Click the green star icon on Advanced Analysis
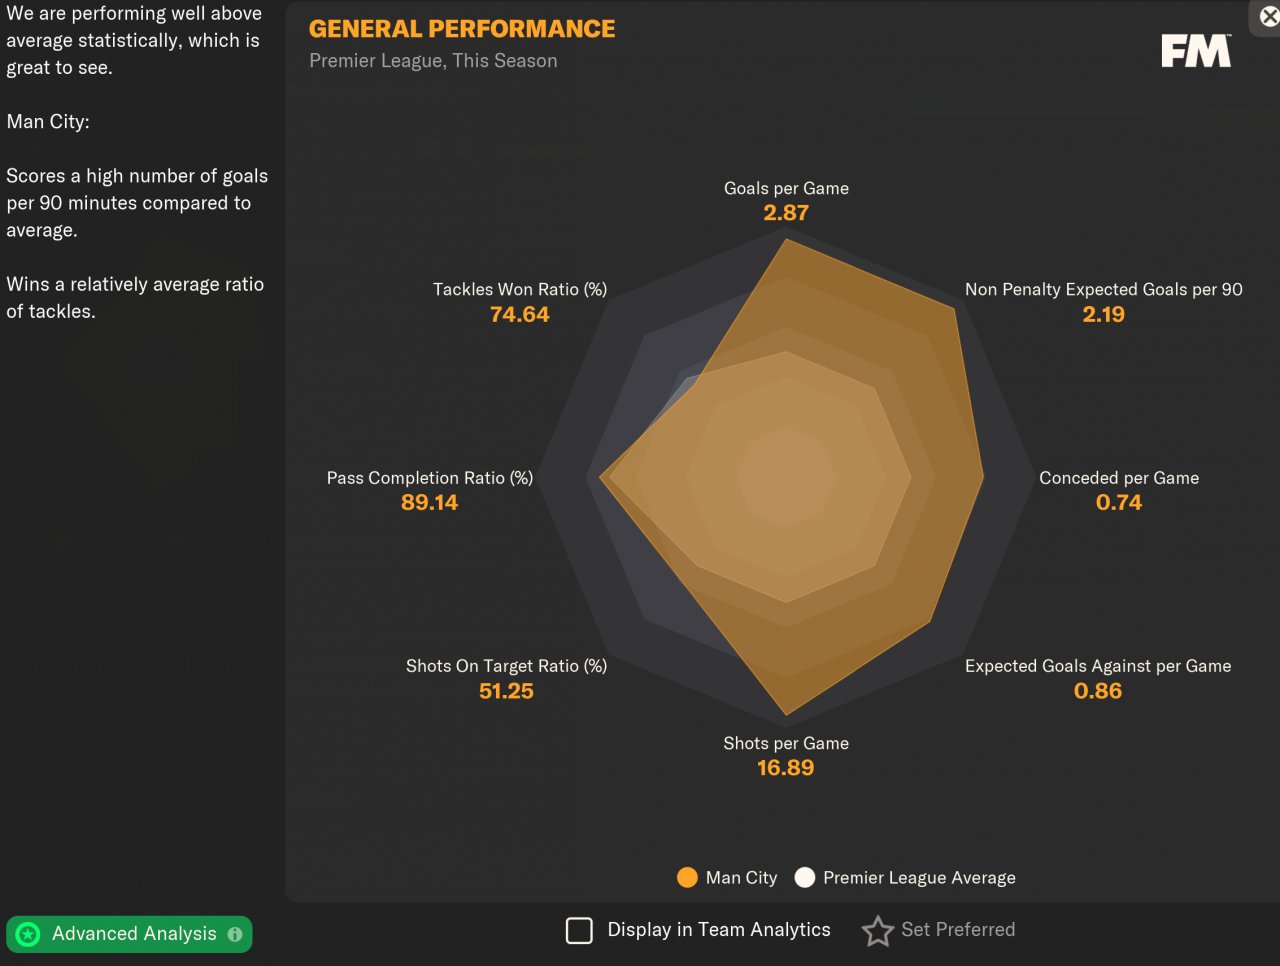1280x966 pixels. click(28, 934)
